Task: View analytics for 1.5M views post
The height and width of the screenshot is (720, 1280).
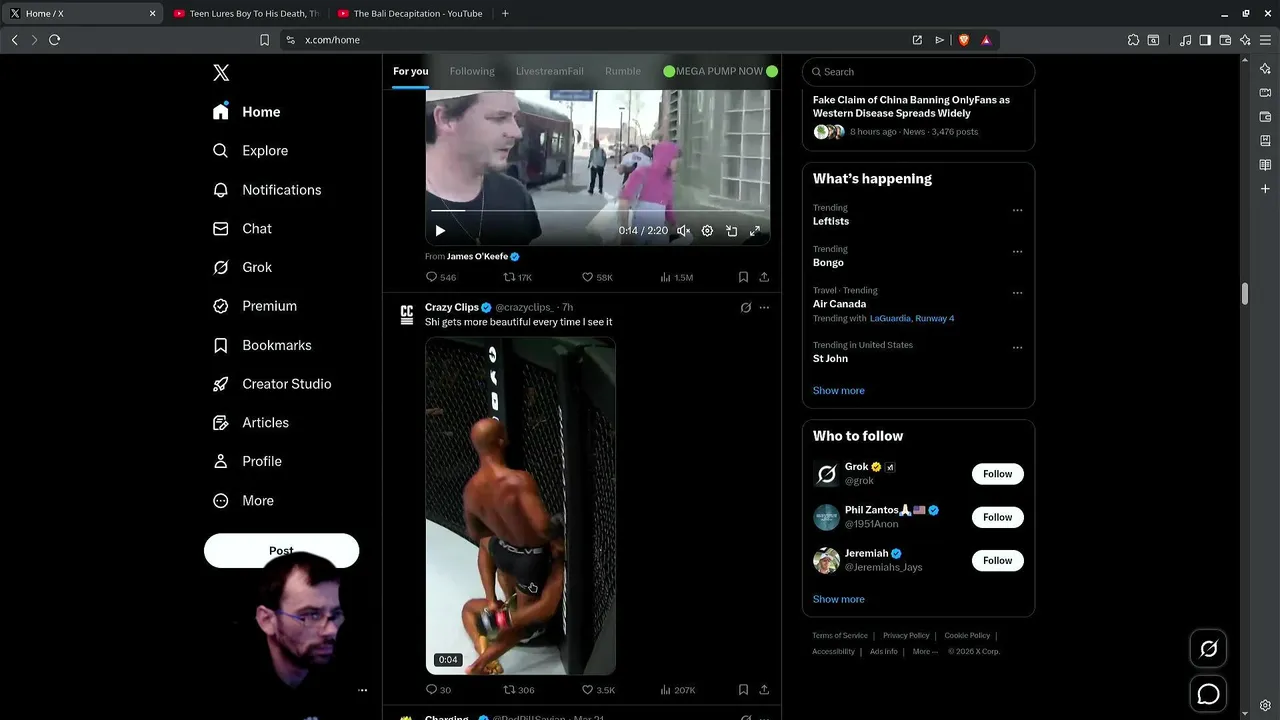Action: [677, 277]
